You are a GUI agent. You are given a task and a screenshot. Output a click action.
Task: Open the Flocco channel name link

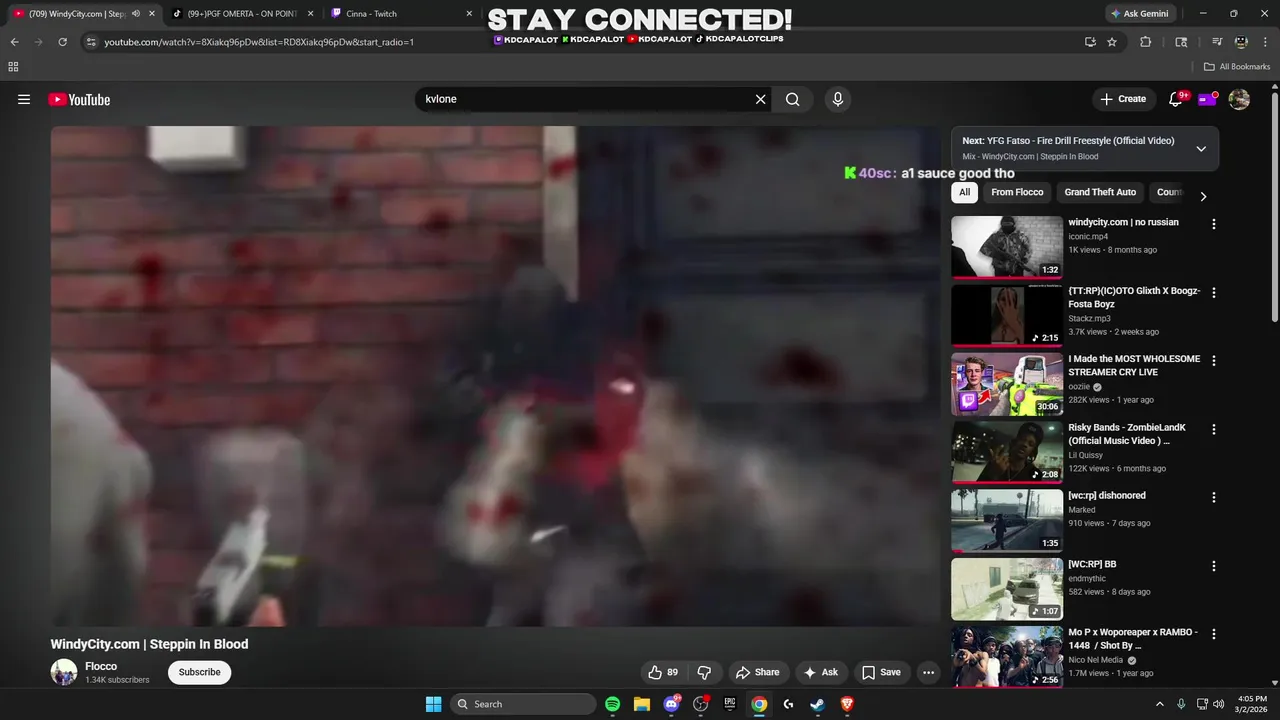(x=101, y=666)
